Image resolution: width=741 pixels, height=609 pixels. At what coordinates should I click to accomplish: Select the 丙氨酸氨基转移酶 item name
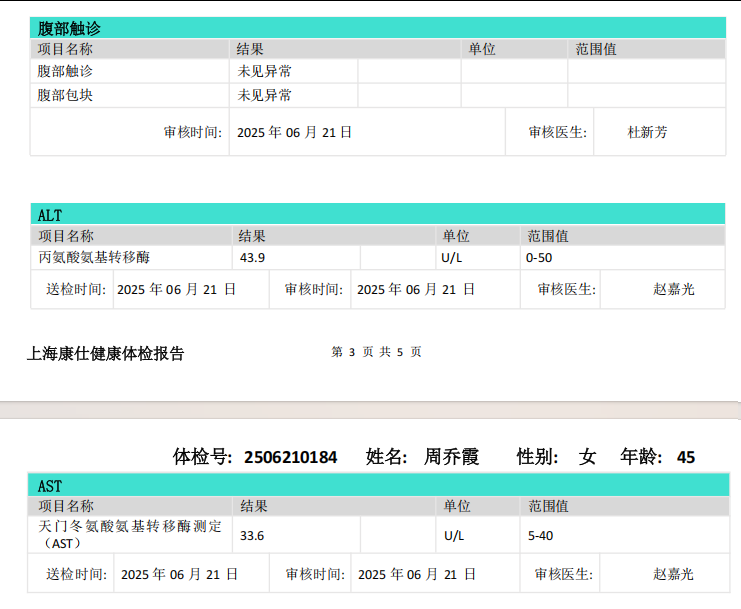click(x=94, y=258)
